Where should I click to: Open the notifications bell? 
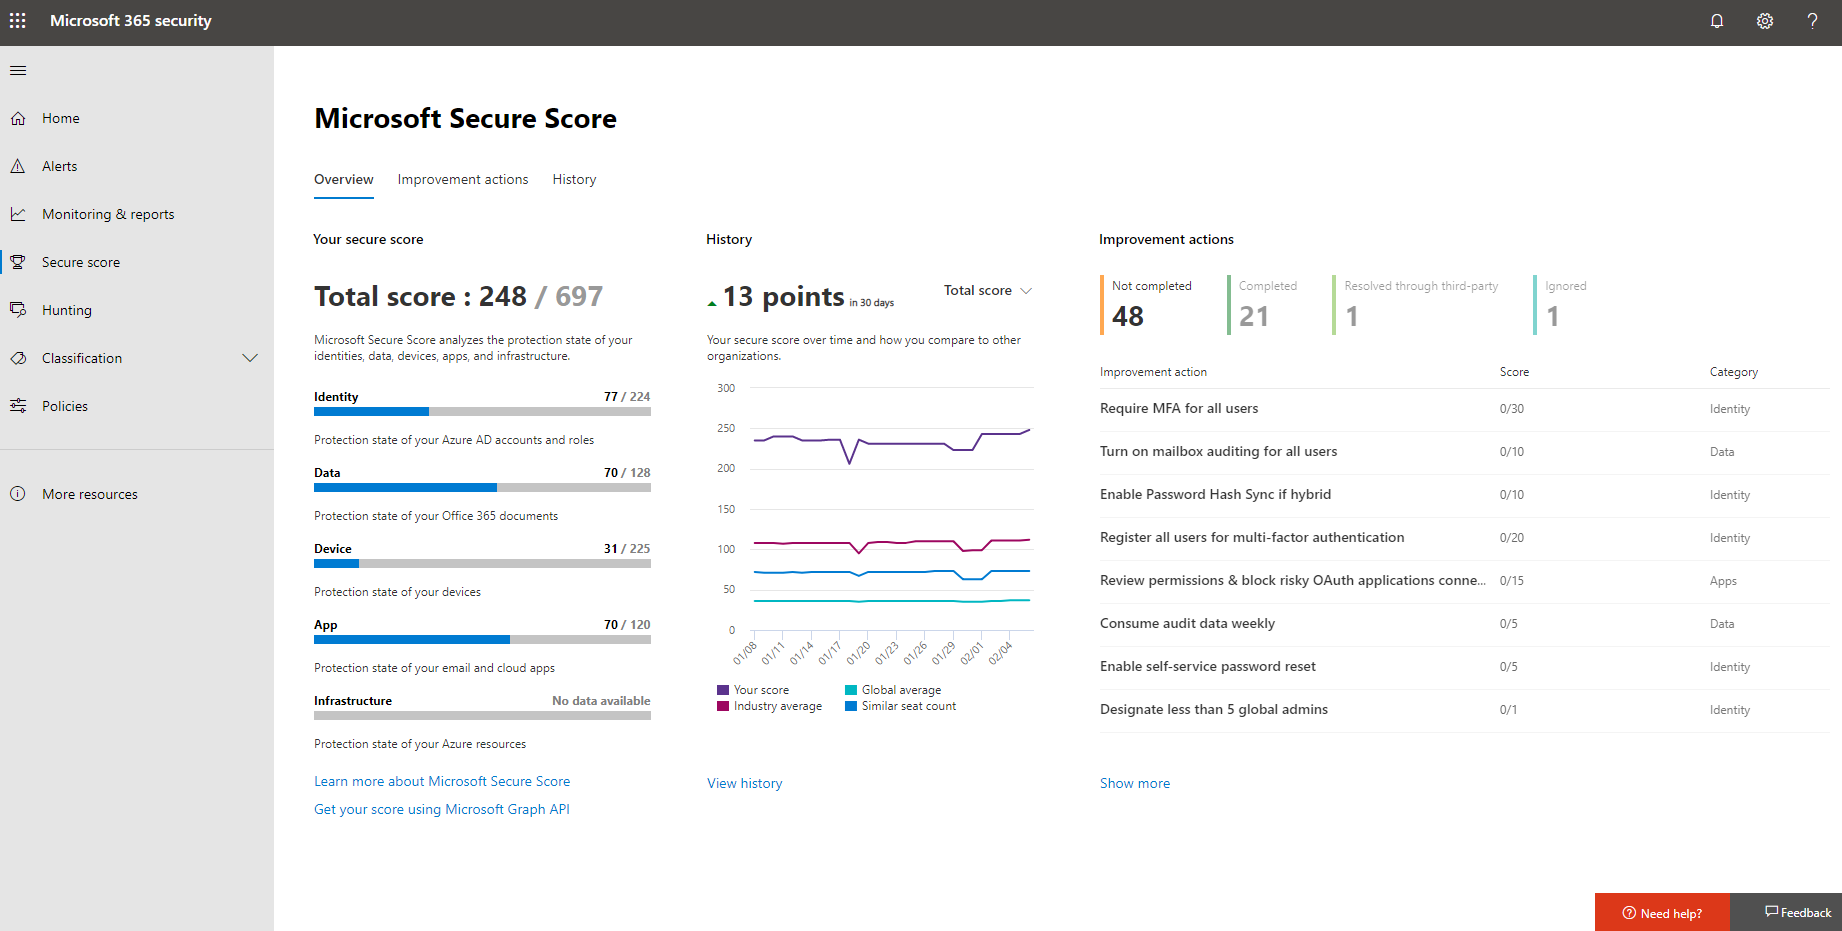click(x=1717, y=20)
